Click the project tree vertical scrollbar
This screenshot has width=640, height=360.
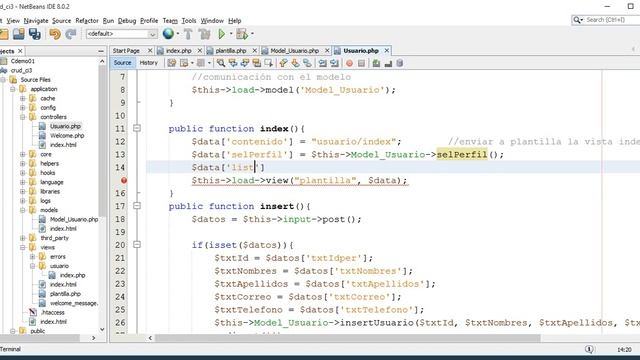click(102, 141)
